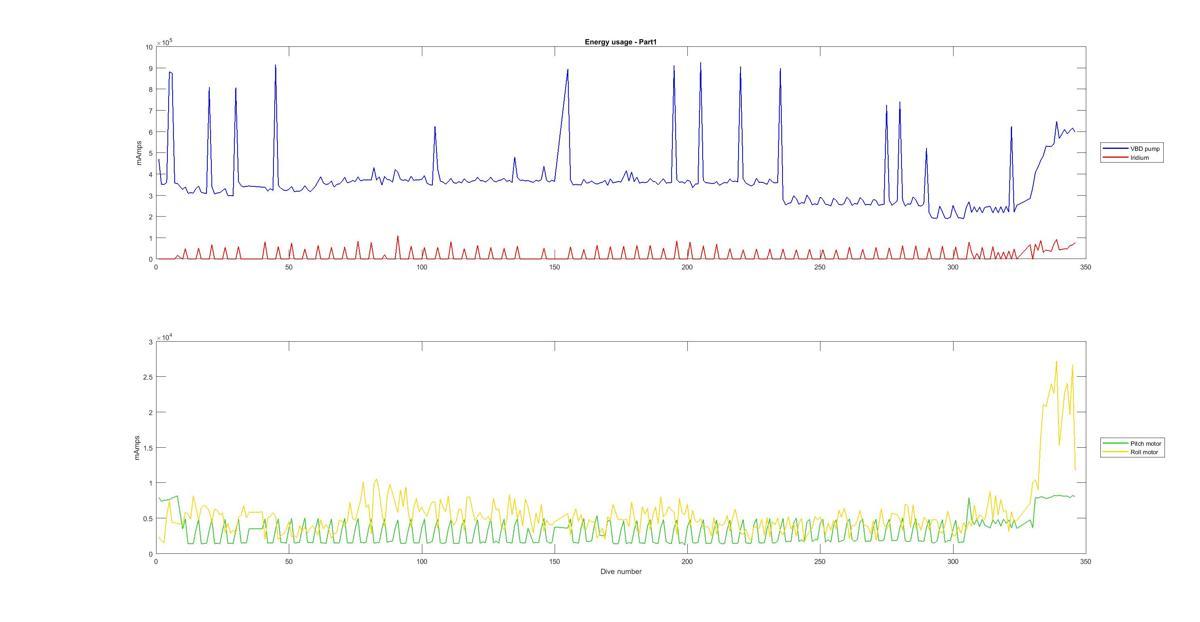Click the blue line sample beside VBD pump
Viewport: 1200px width, 622px height.
pyautogui.click(x=1115, y=149)
